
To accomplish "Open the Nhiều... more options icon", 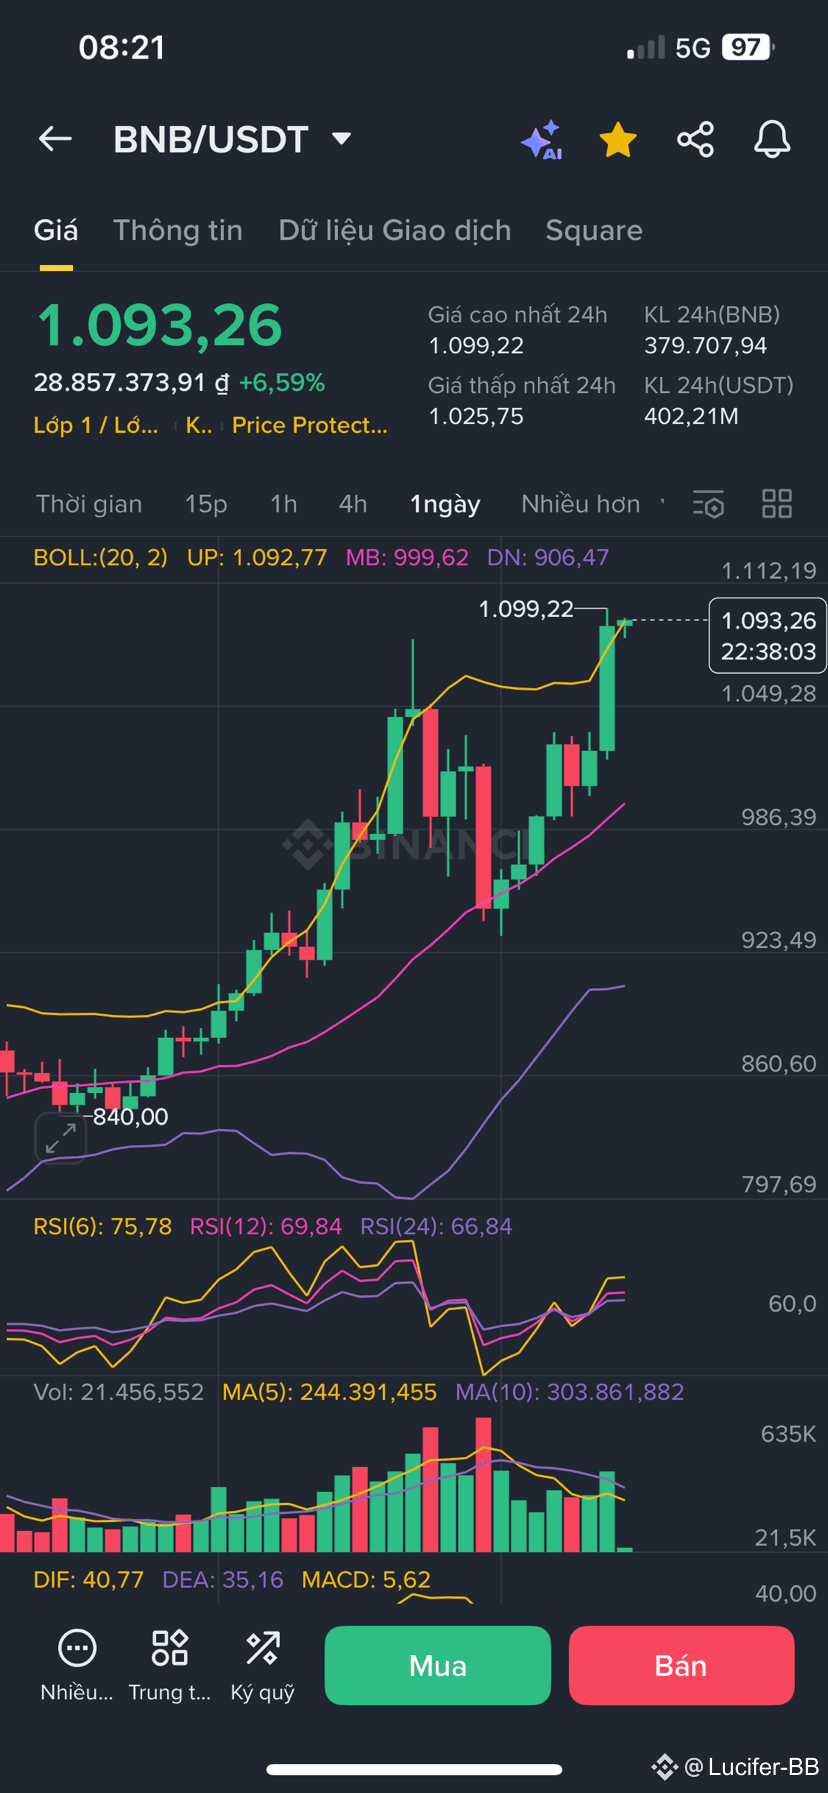I will [x=77, y=1666].
